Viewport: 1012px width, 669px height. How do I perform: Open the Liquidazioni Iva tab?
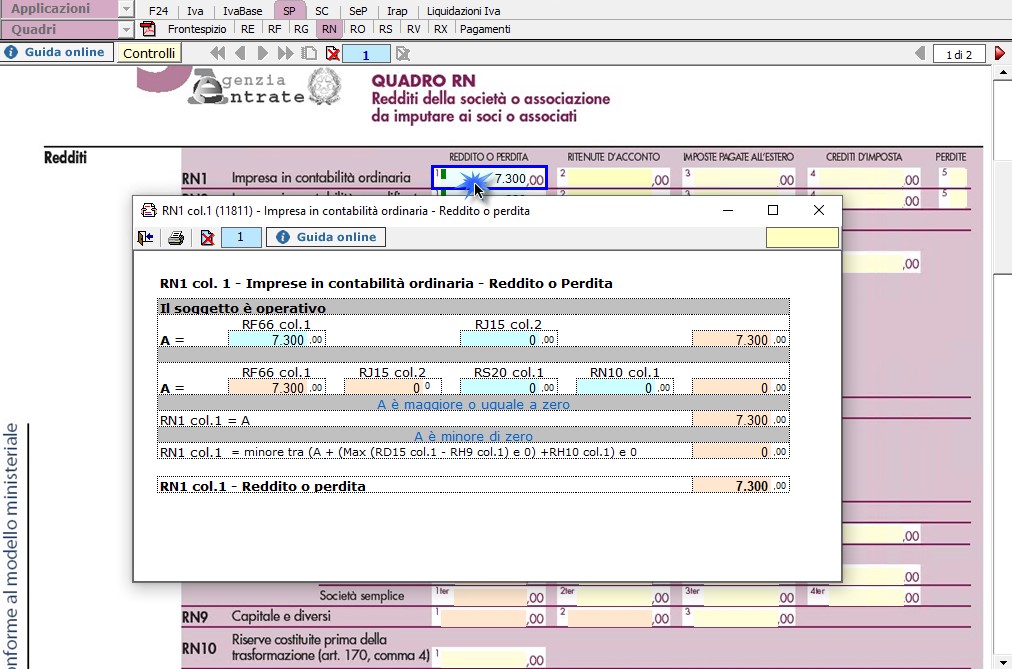[463, 11]
